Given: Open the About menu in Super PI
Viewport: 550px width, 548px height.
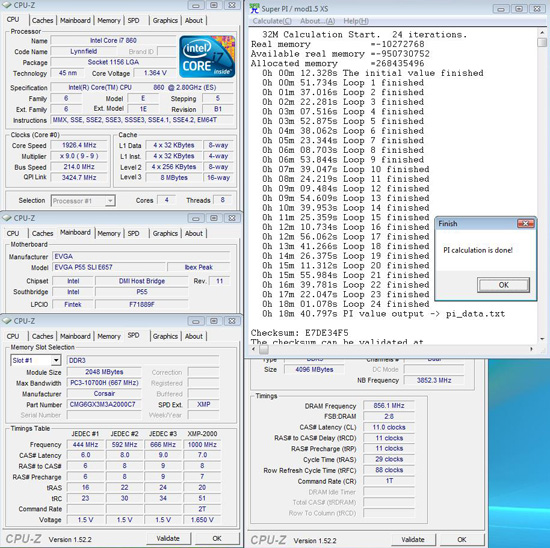Looking at the screenshot, I should click(x=317, y=21).
